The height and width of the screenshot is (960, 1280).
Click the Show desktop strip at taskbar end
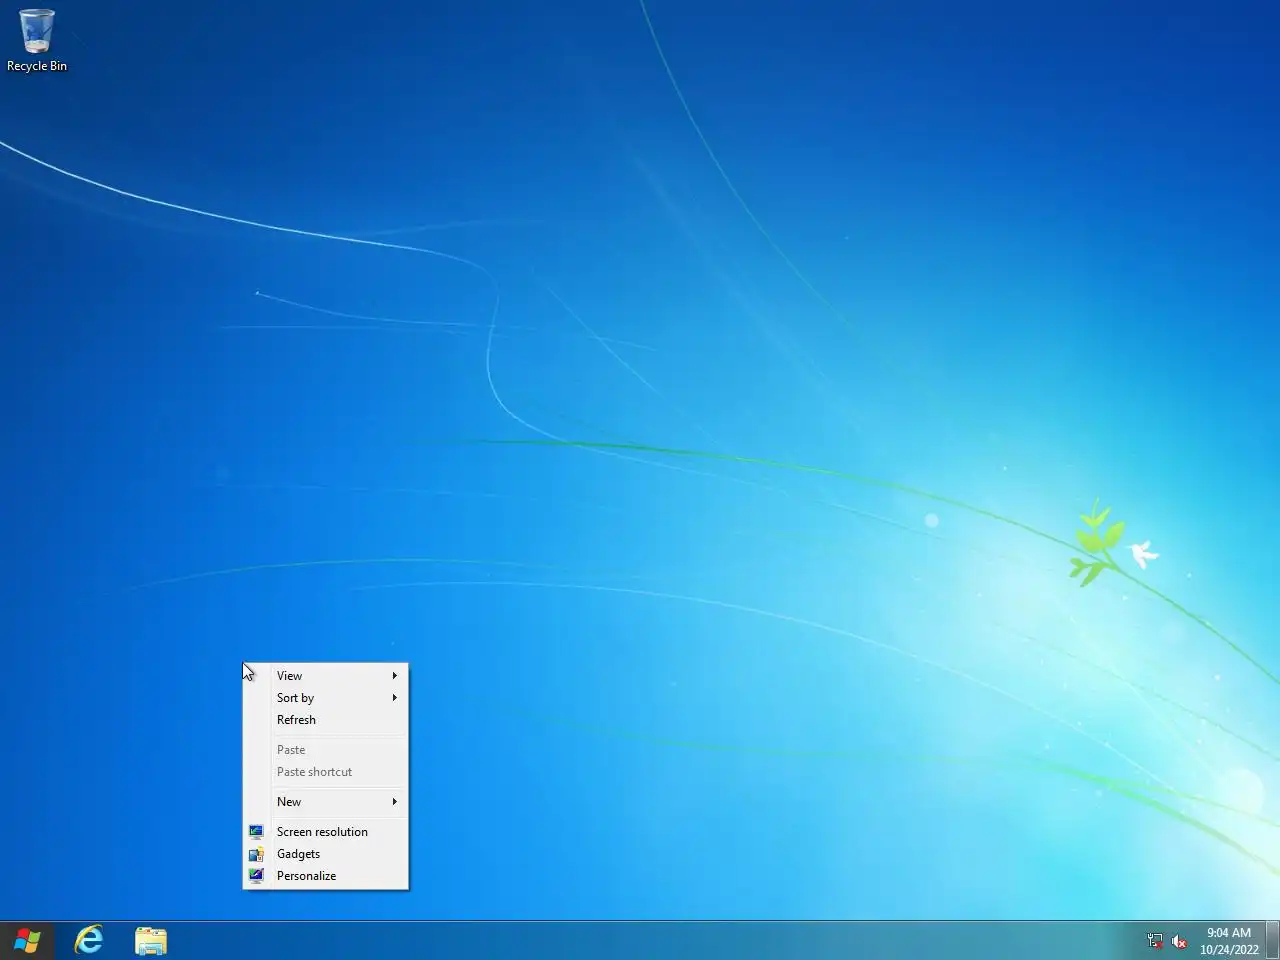[1273, 941]
